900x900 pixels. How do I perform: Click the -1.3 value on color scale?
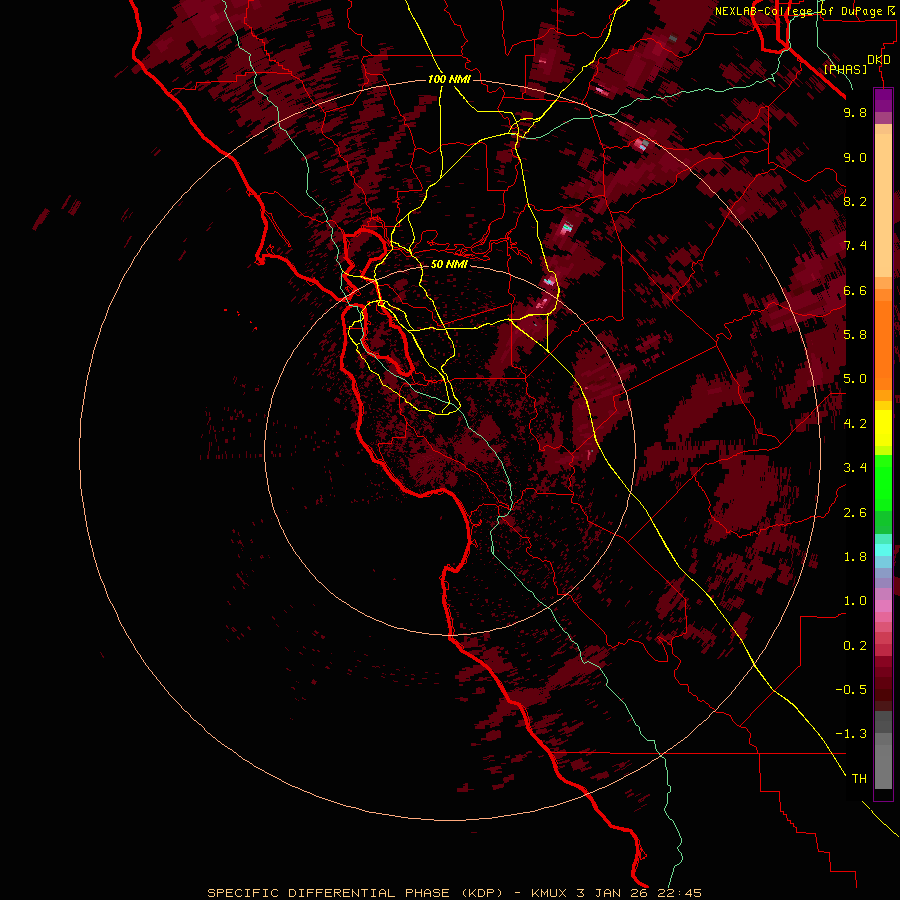point(851,734)
